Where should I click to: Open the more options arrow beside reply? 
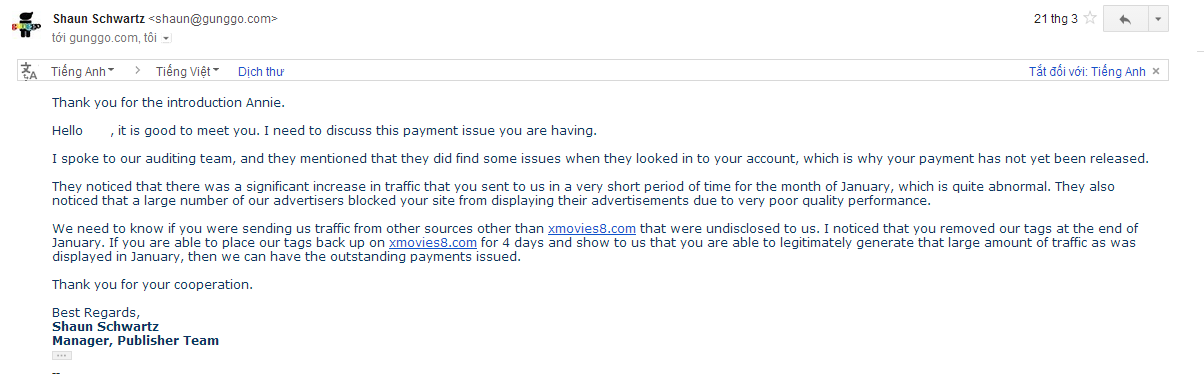click(x=1158, y=19)
